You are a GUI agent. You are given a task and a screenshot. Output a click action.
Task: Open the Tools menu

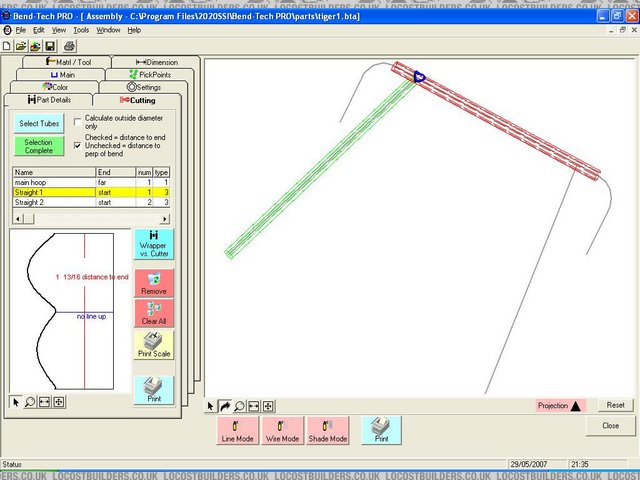81,30
